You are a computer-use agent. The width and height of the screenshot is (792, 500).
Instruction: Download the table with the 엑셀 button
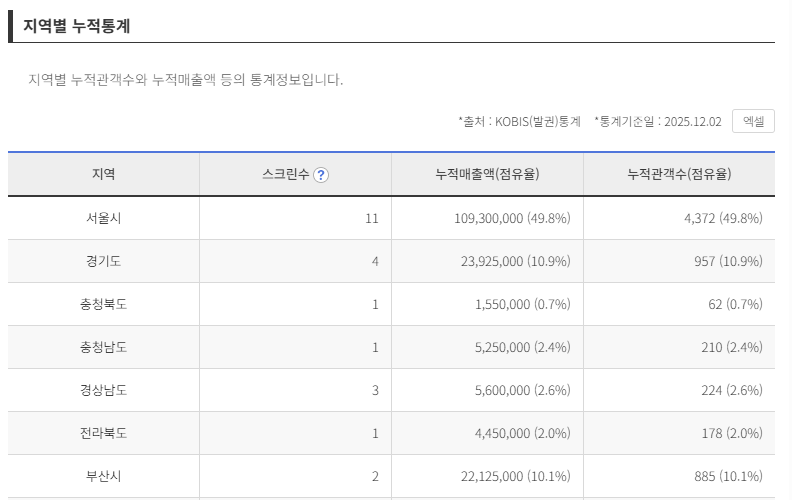(x=753, y=121)
